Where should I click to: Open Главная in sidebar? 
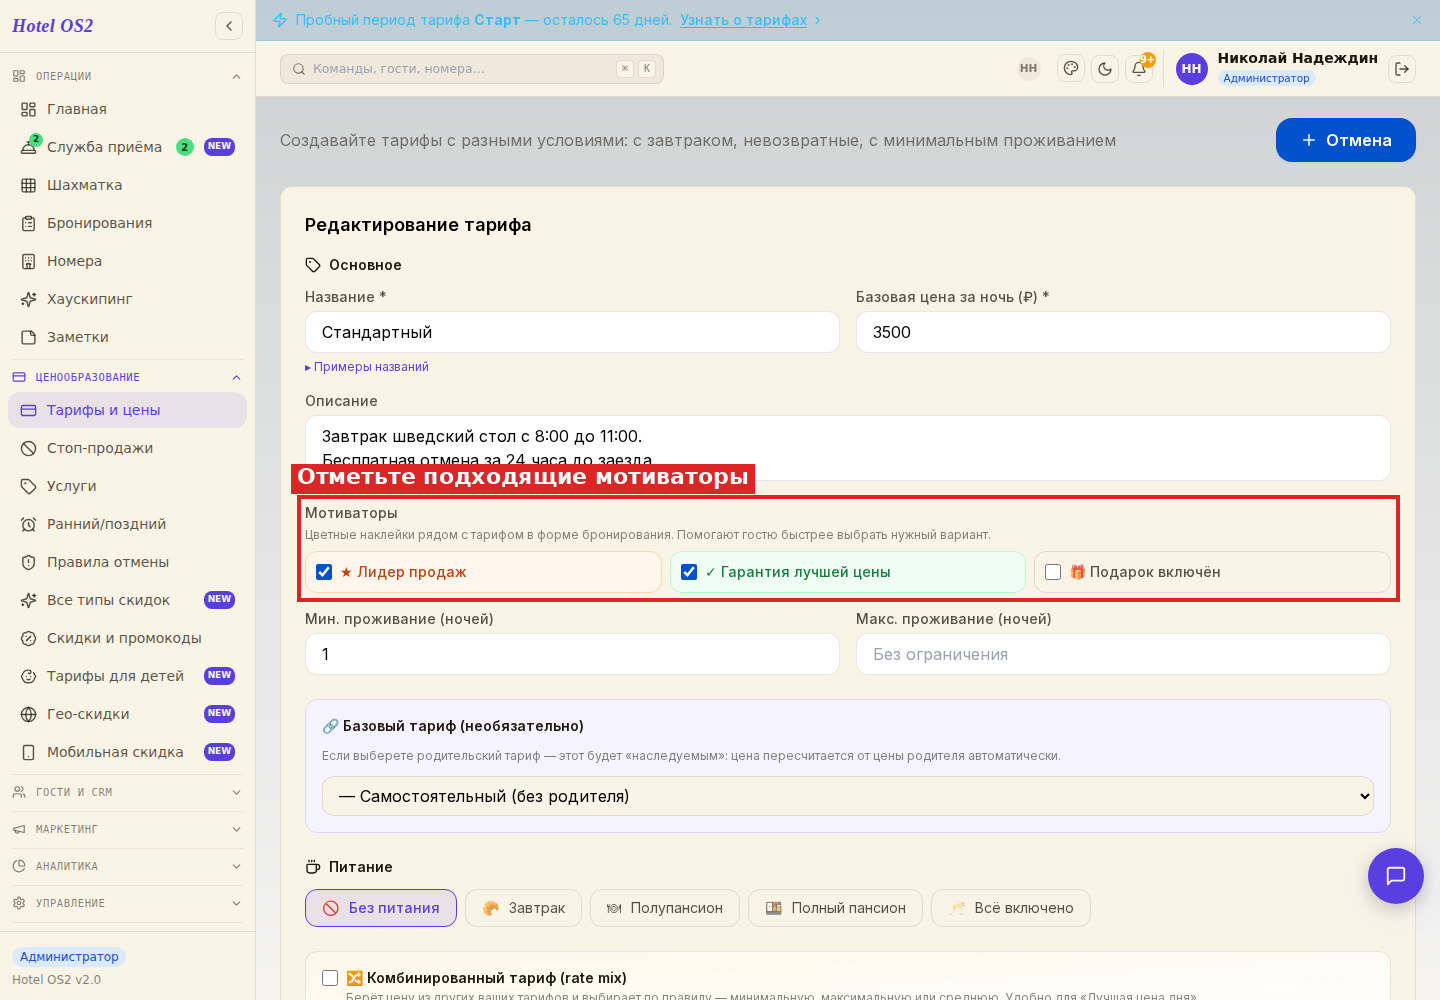(127, 109)
